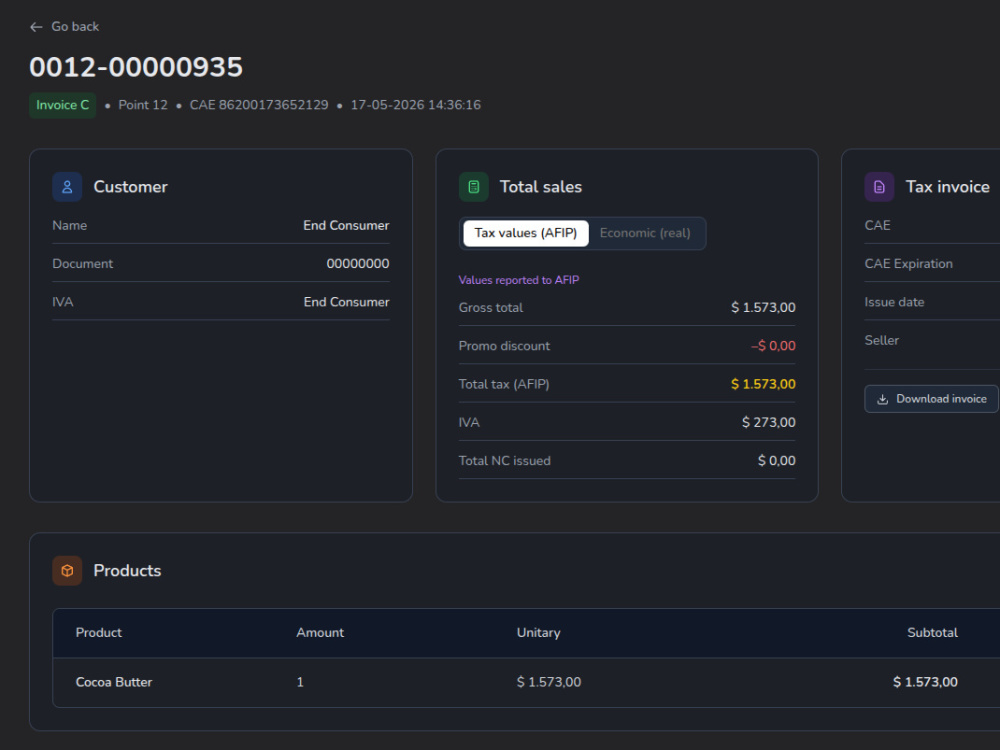Screen dimensions: 1000x750
Task: Click Values reported to AFIP label
Action: point(518,280)
